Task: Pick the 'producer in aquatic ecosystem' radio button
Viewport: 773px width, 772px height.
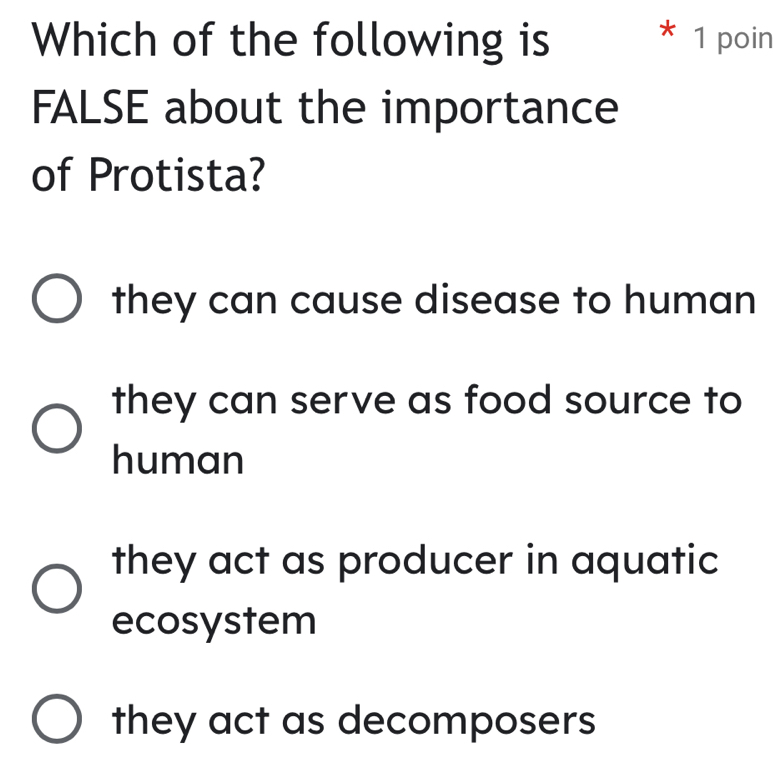Action: click(57, 589)
